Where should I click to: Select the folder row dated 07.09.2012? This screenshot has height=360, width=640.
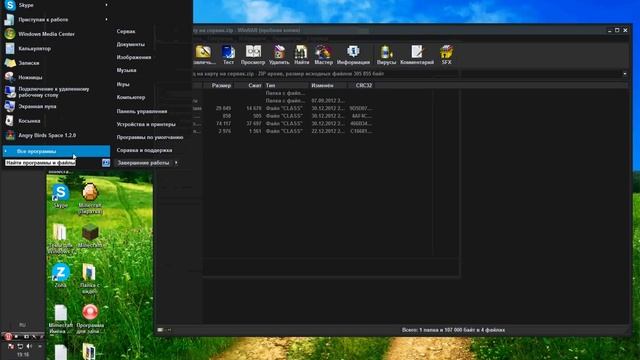point(282,100)
